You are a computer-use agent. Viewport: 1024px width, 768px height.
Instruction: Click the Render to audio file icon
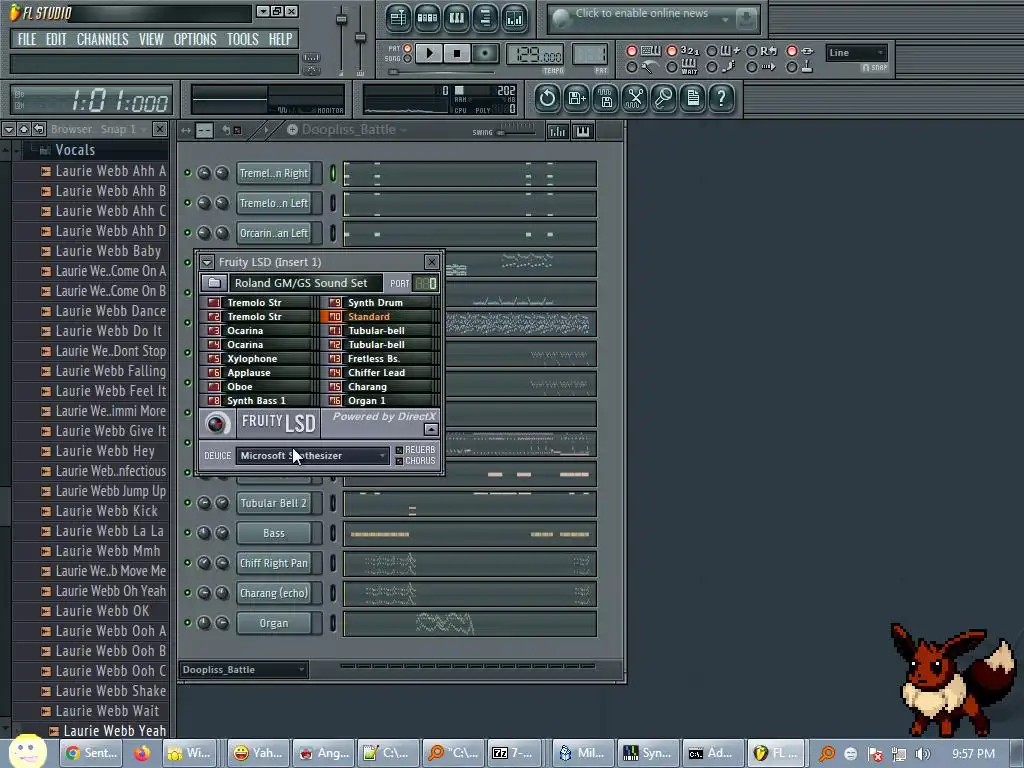point(606,99)
